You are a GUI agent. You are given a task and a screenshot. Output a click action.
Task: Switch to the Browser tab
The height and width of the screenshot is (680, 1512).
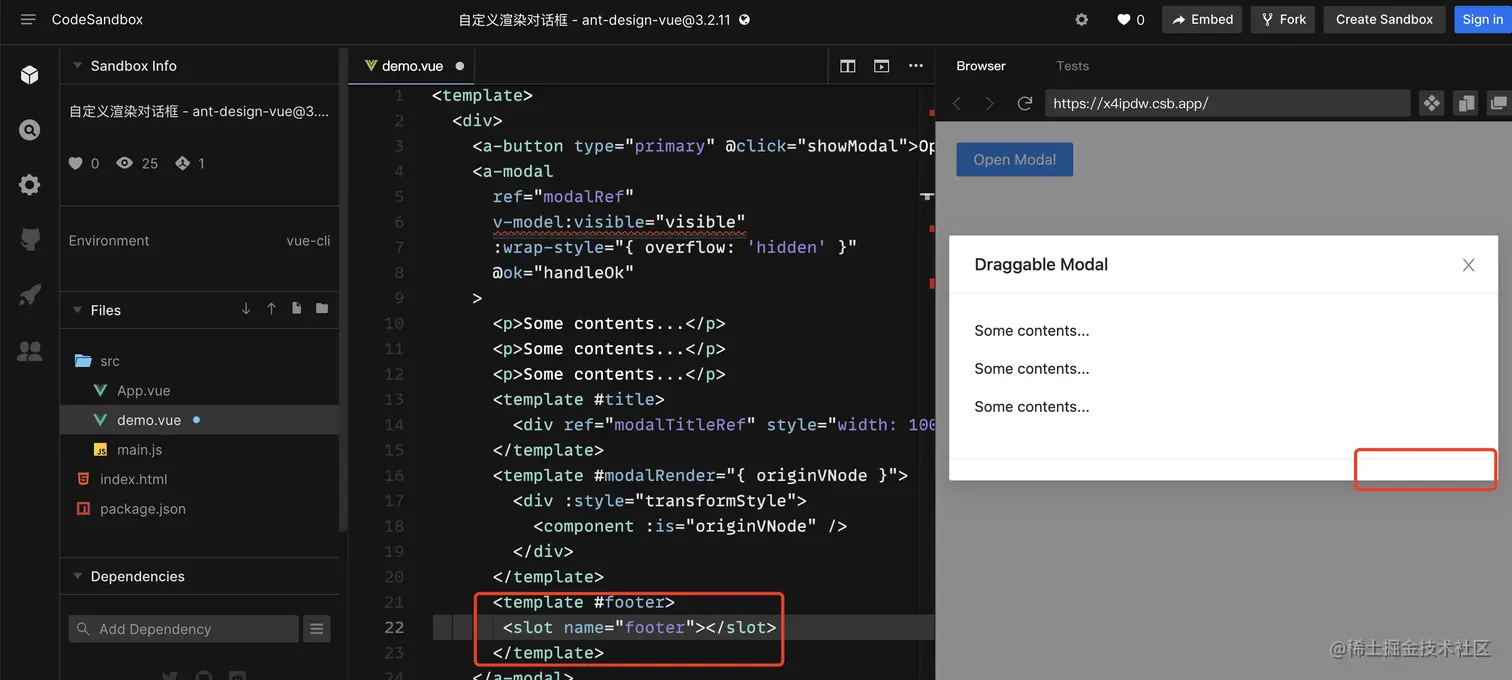click(x=981, y=66)
